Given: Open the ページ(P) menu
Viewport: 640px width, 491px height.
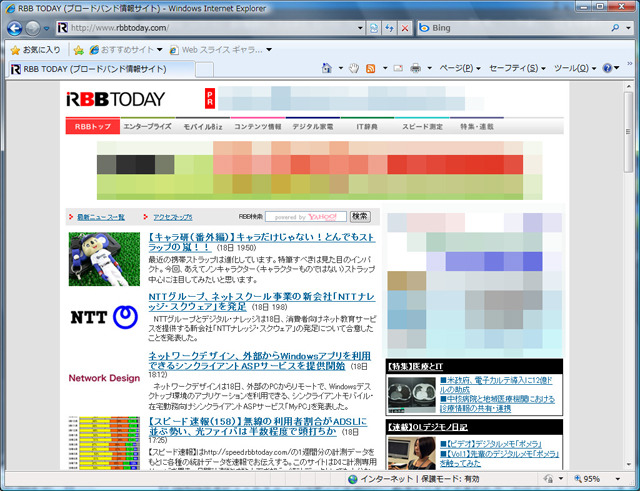Looking at the screenshot, I should coord(460,68).
